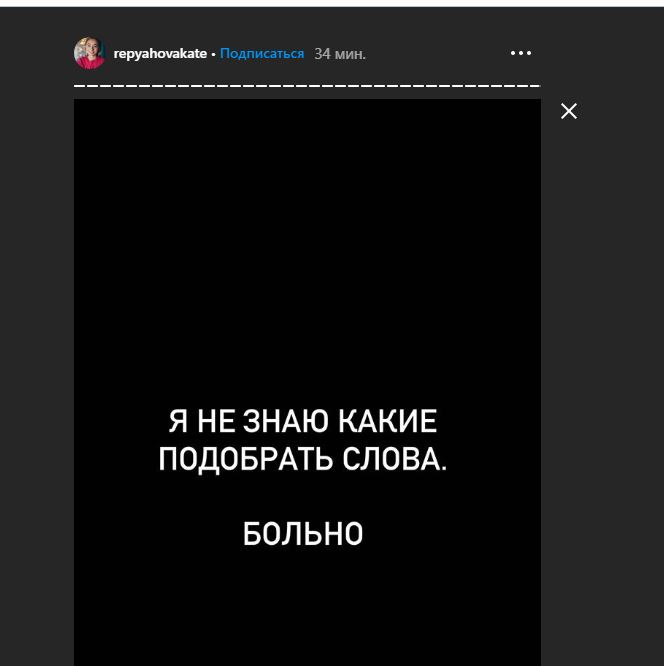Follow the account via Подписаться

262,54
